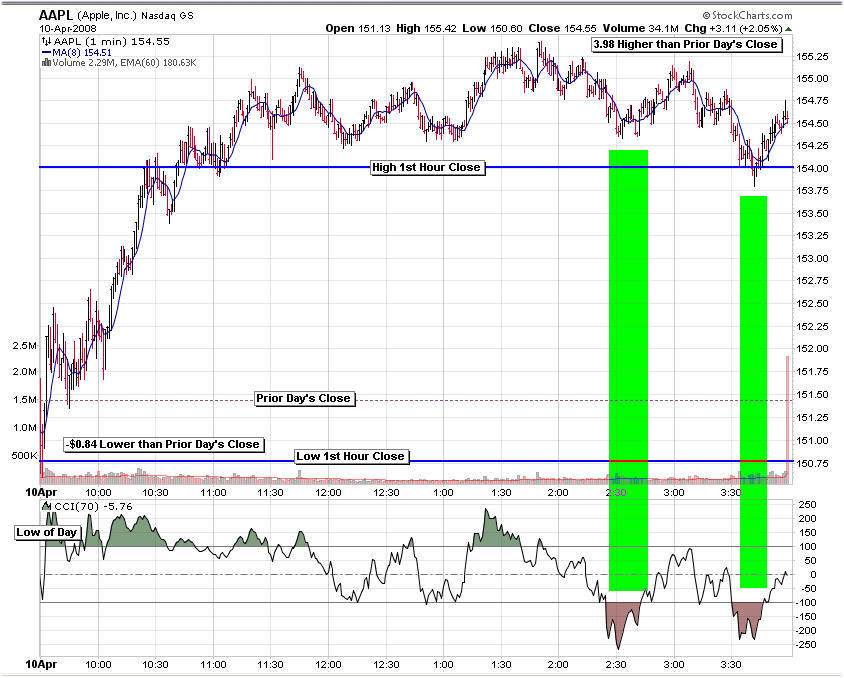This screenshot has height=678, width=844.
Task: Click 11:30 on the price chart's time axis
Action: coord(270,492)
